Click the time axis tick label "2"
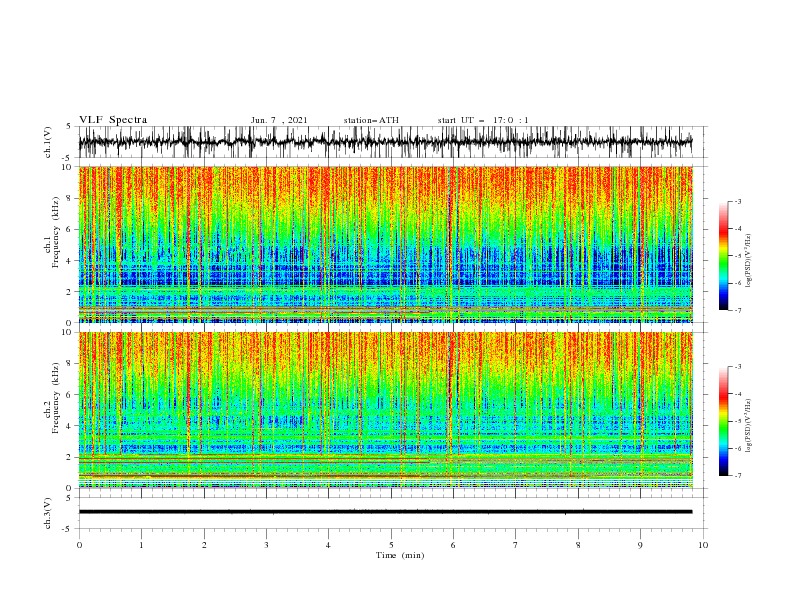The width and height of the screenshot is (792, 612). click(x=204, y=545)
